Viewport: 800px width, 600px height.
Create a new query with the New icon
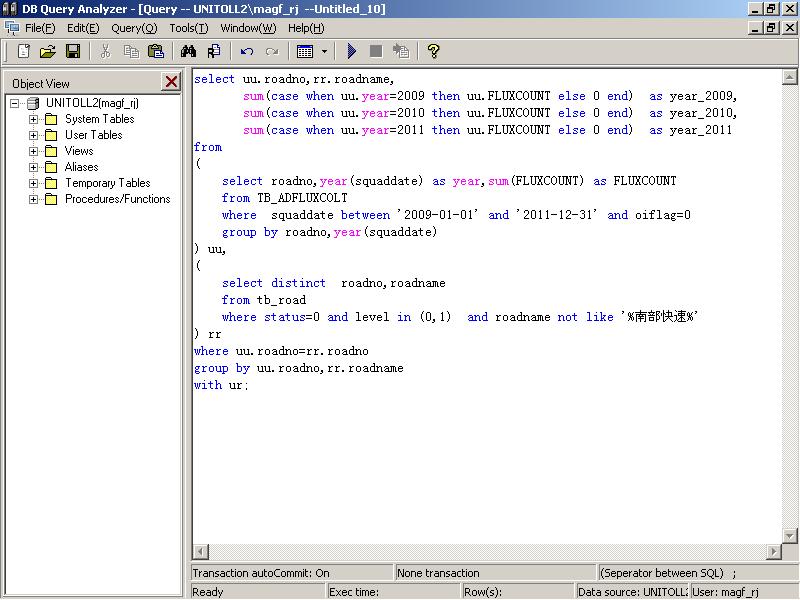tap(22, 51)
